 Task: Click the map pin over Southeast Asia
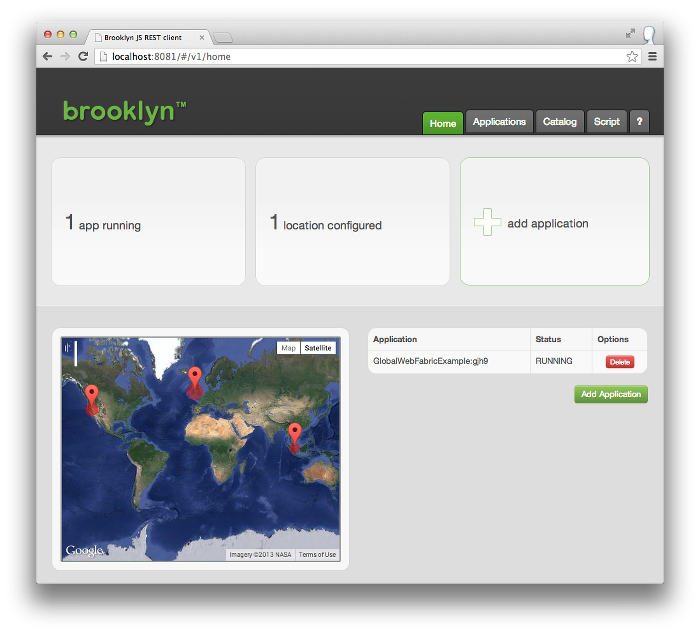(294, 435)
